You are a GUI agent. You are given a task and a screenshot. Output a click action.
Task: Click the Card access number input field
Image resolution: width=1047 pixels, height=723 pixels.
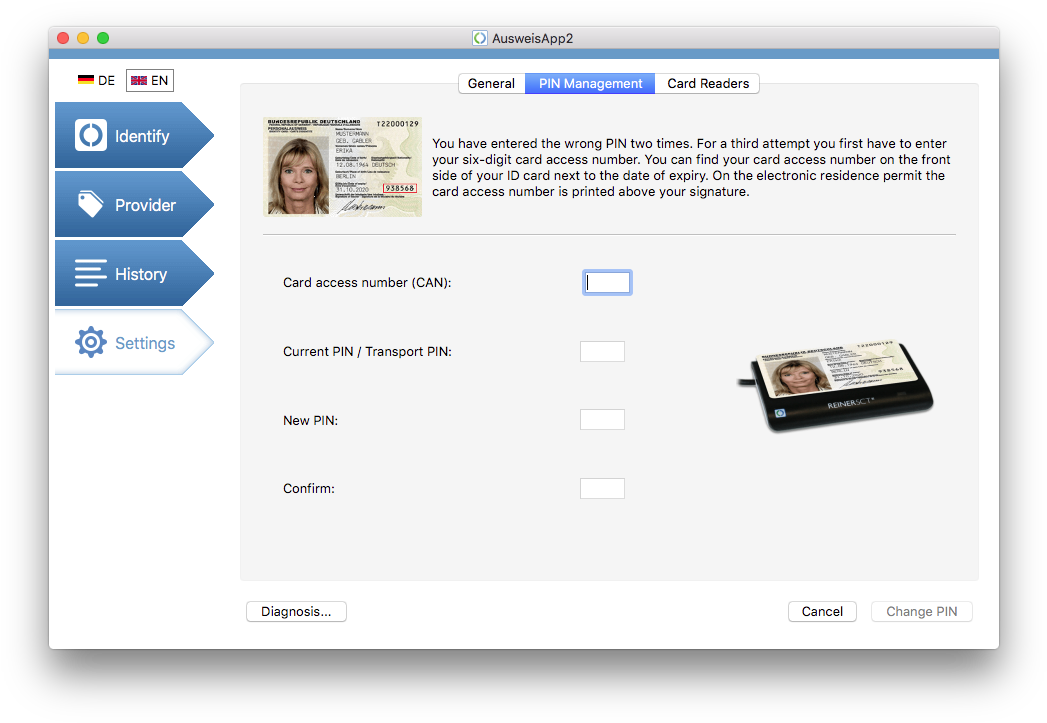pyautogui.click(x=607, y=282)
